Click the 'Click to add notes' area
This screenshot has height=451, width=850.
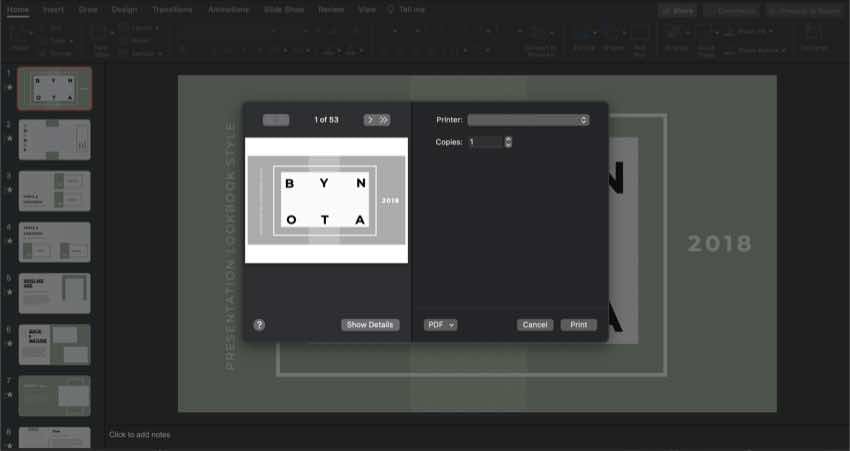pyautogui.click(x=140, y=435)
